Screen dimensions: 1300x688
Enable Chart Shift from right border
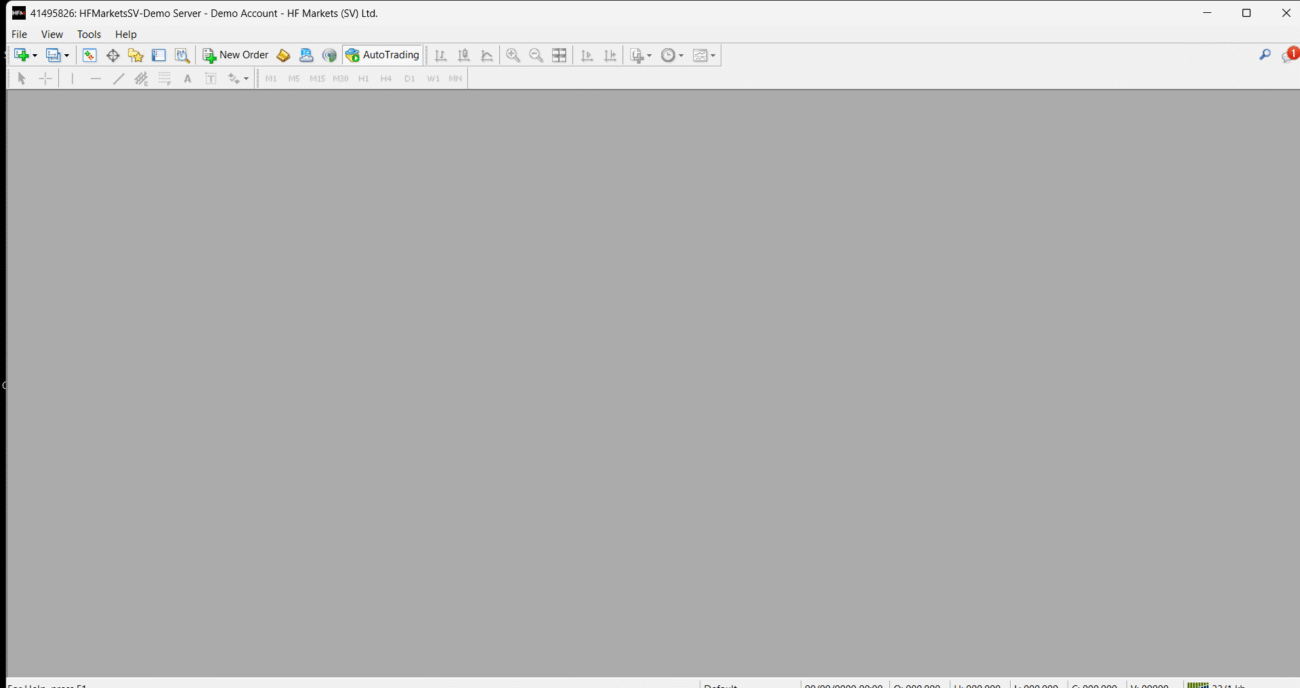point(610,56)
